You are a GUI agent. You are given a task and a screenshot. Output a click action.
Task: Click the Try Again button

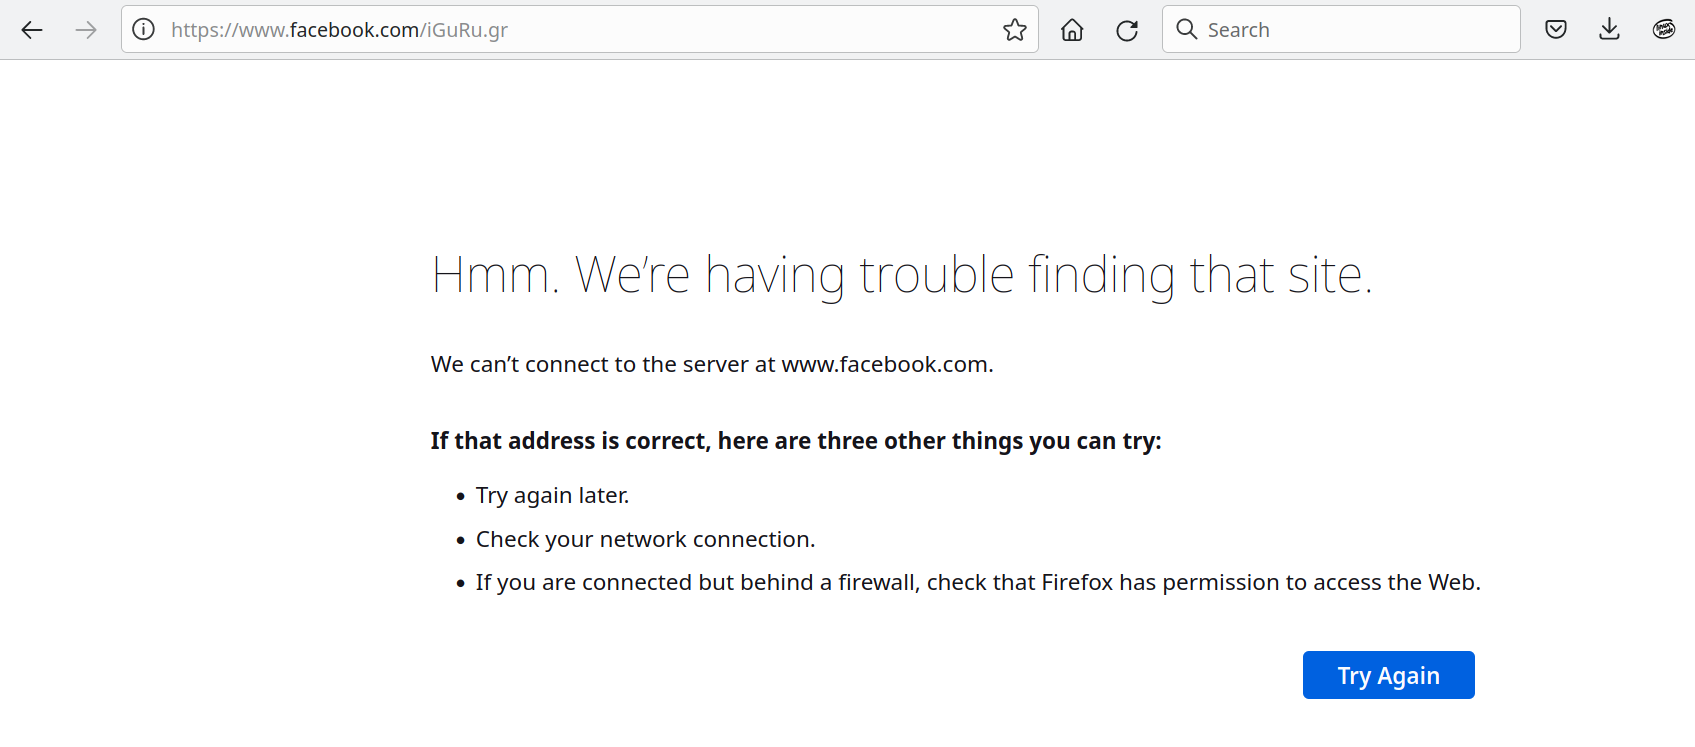pyautogui.click(x=1388, y=675)
